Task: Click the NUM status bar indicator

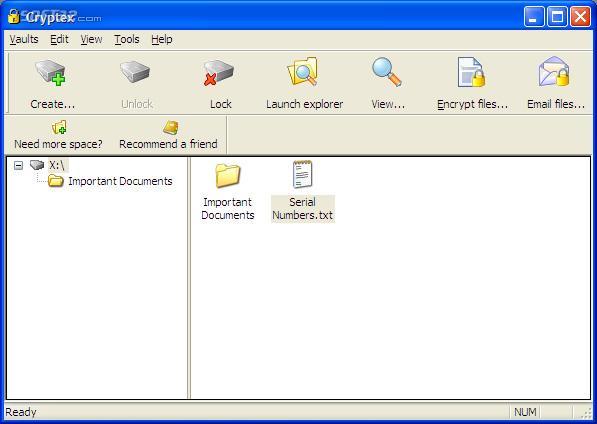Action: 525,412
